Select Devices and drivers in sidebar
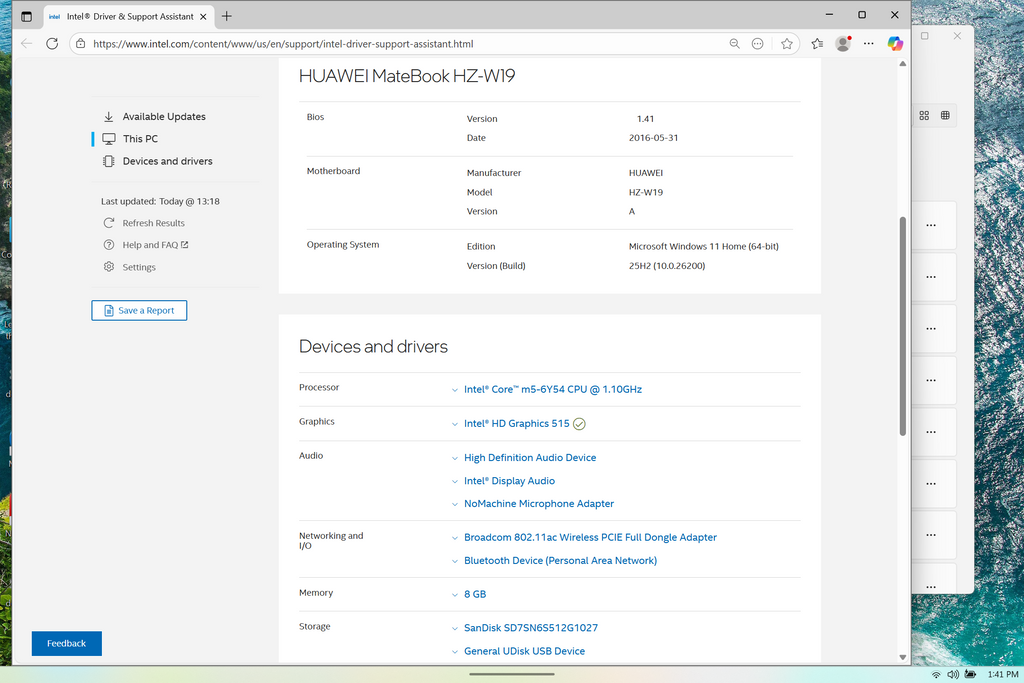The width and height of the screenshot is (1024, 683). [167, 161]
